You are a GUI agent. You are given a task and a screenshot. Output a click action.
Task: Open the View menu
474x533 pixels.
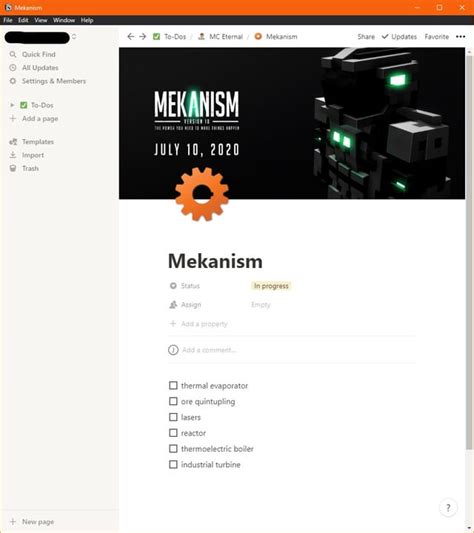pos(40,20)
